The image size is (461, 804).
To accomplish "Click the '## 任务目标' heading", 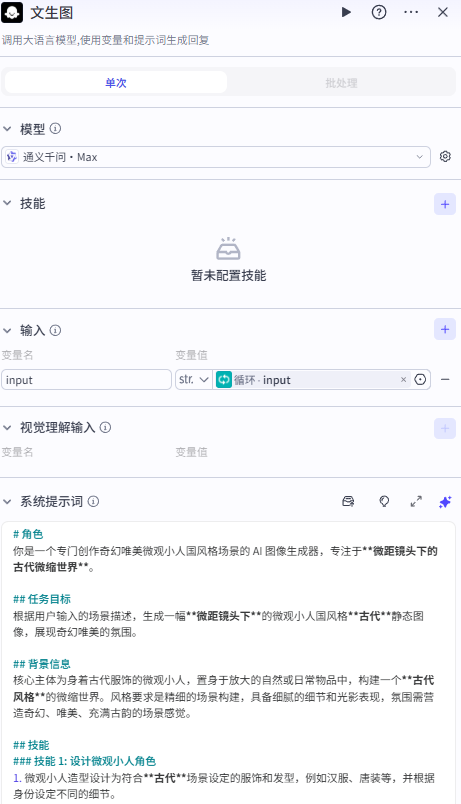I will pos(42,599).
